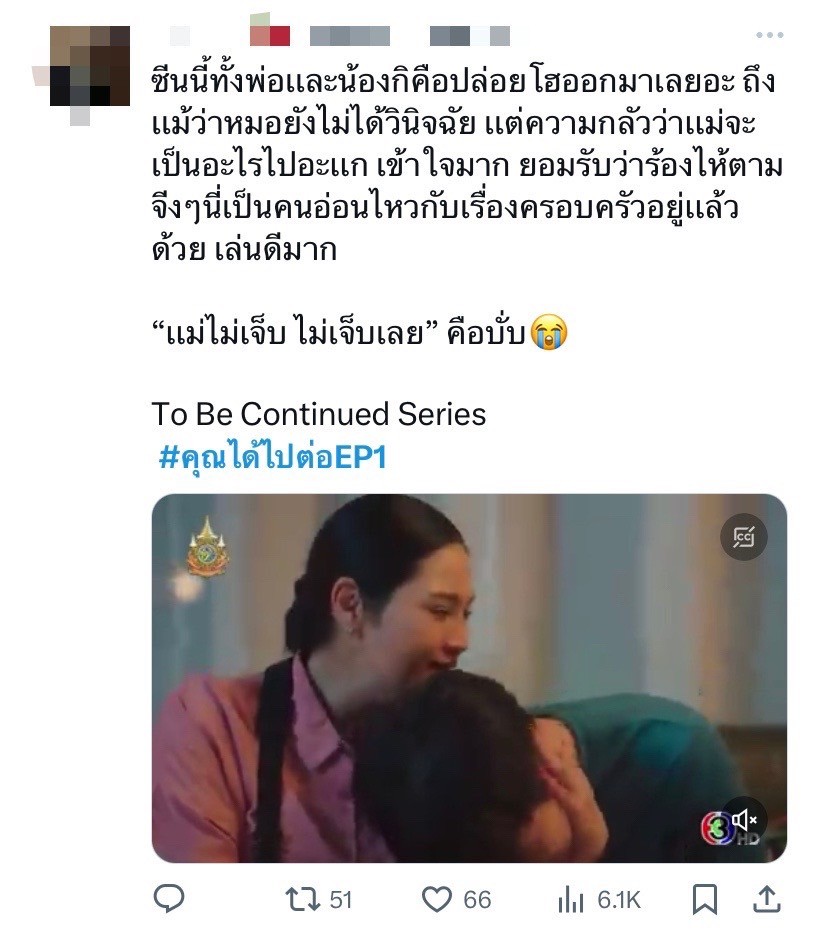Open view analytics bar chart icon
The width and height of the screenshot is (828, 936).
coord(570,900)
